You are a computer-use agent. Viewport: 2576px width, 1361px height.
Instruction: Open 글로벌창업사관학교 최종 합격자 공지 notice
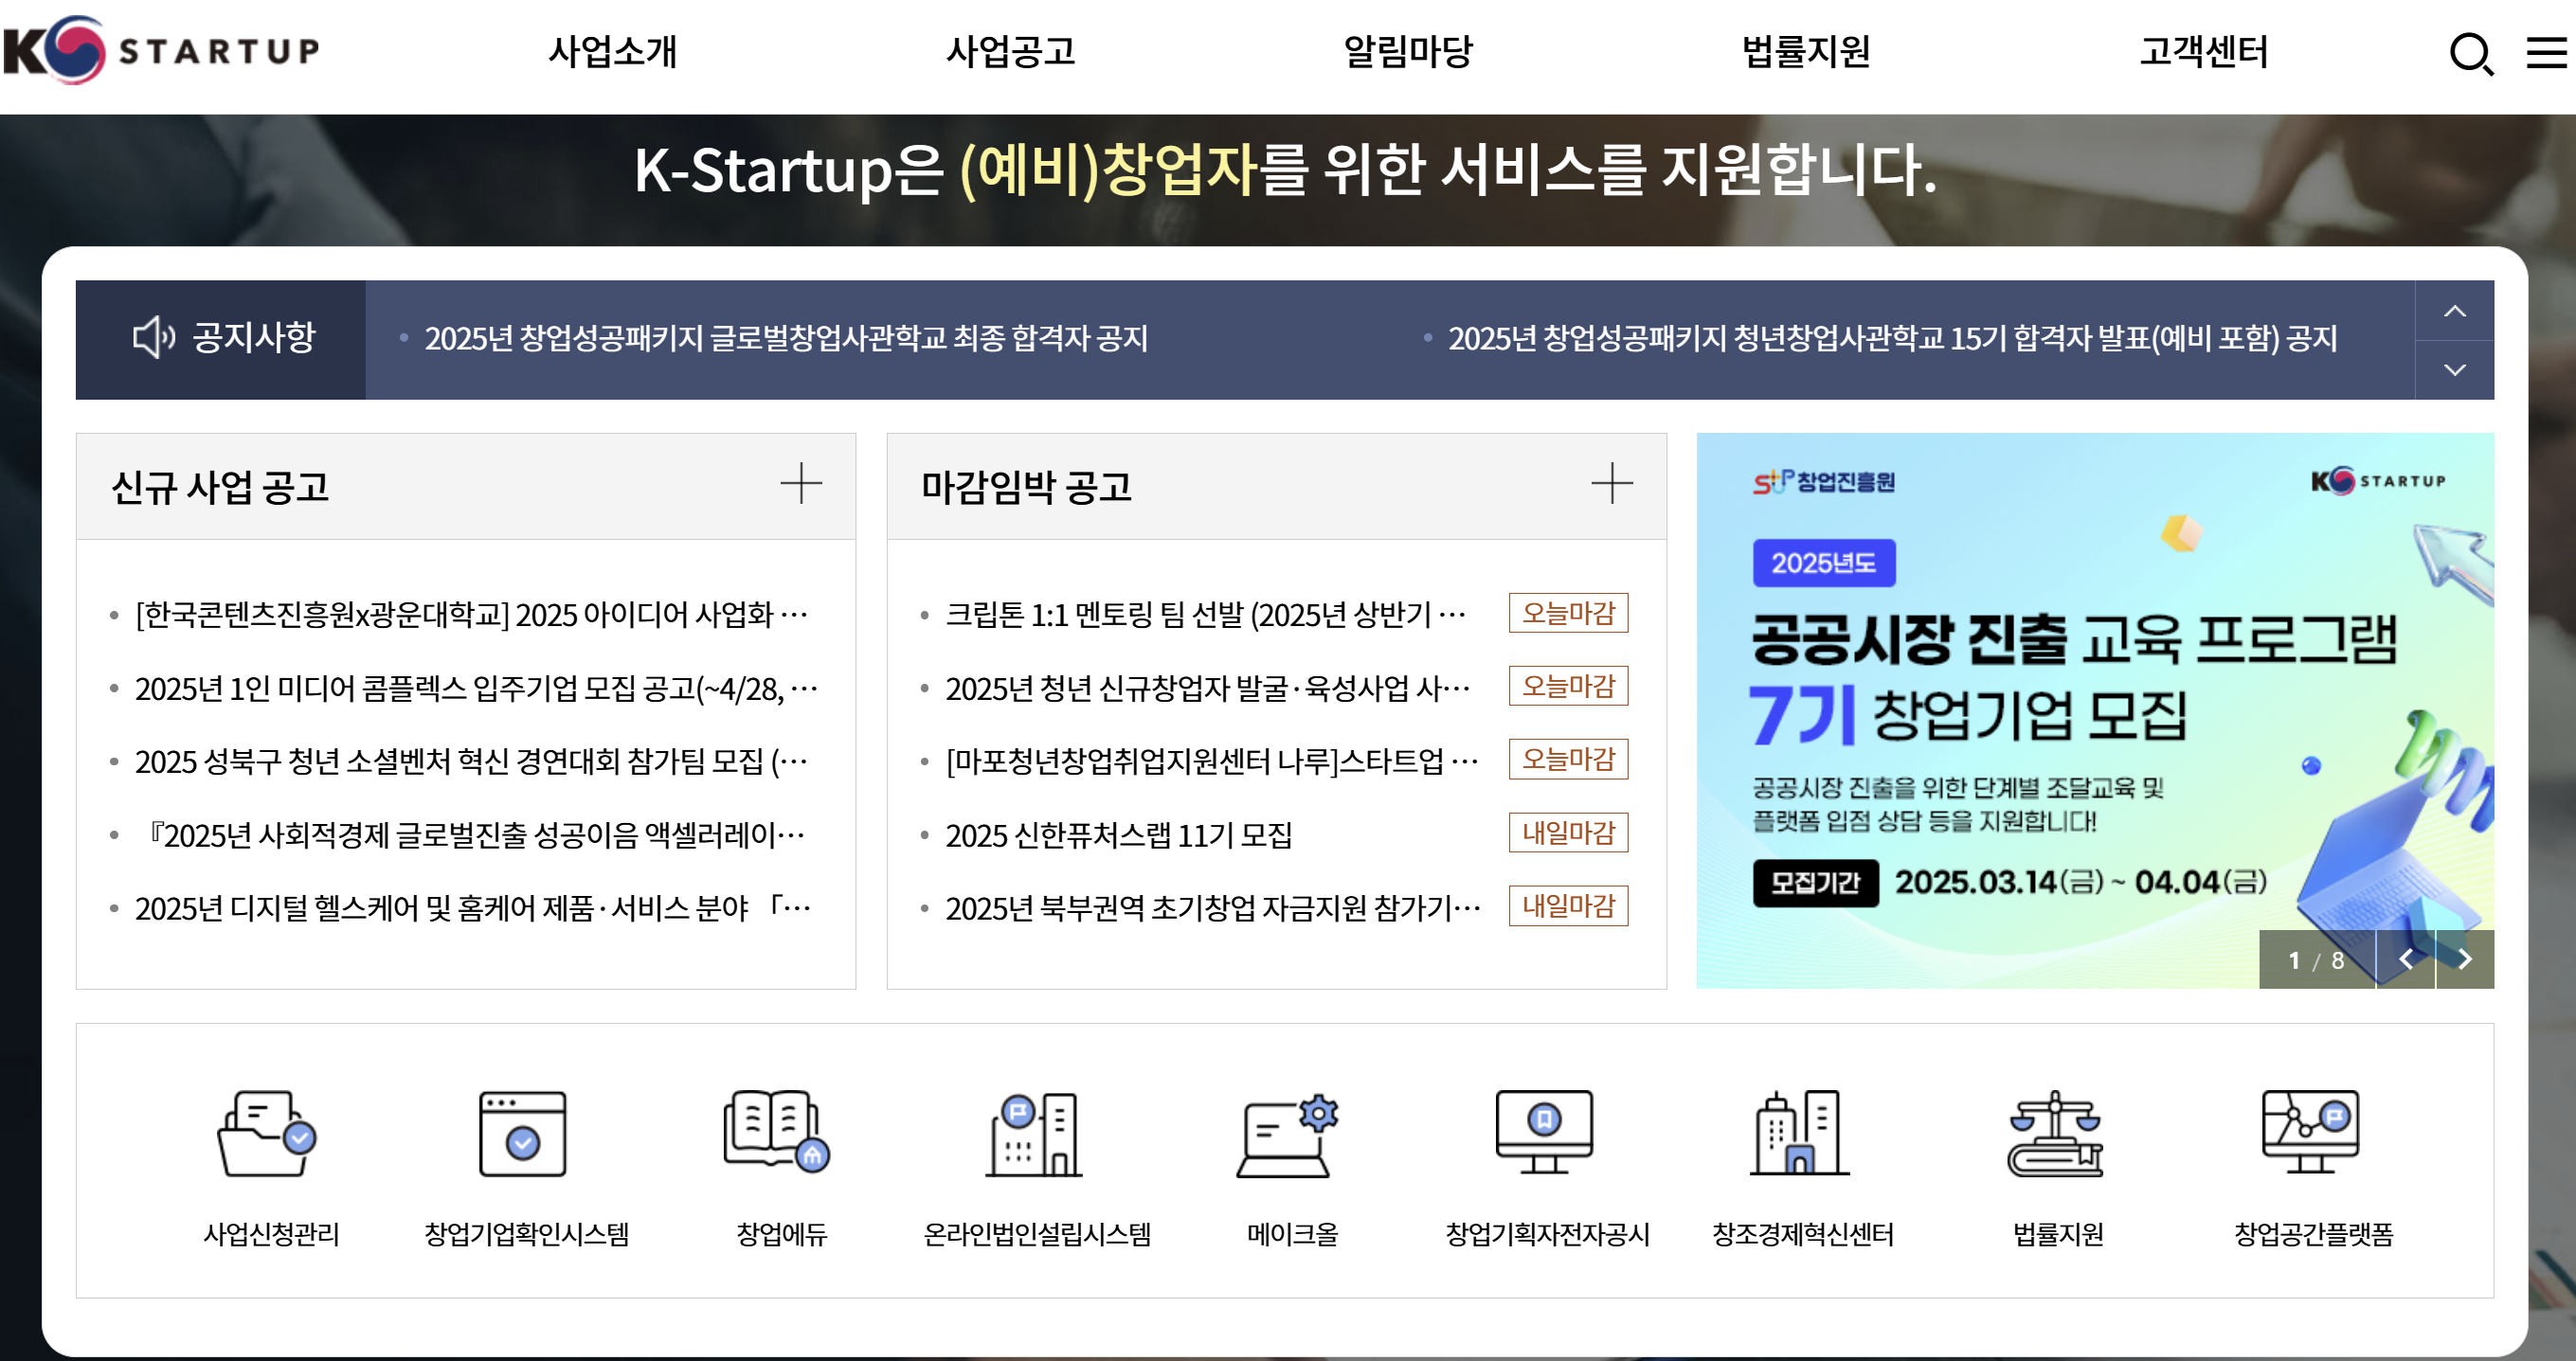(785, 339)
